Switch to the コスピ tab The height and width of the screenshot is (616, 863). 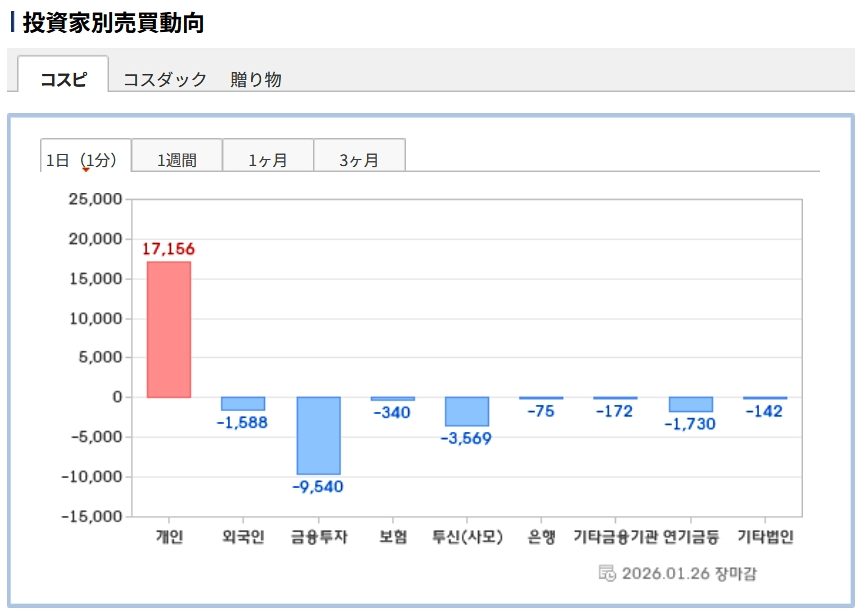(63, 79)
